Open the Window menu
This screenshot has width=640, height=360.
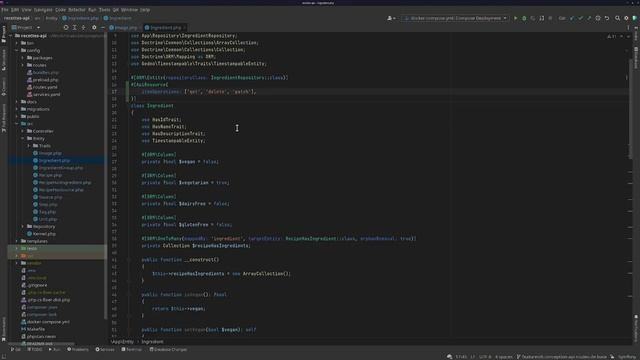point(129,9)
